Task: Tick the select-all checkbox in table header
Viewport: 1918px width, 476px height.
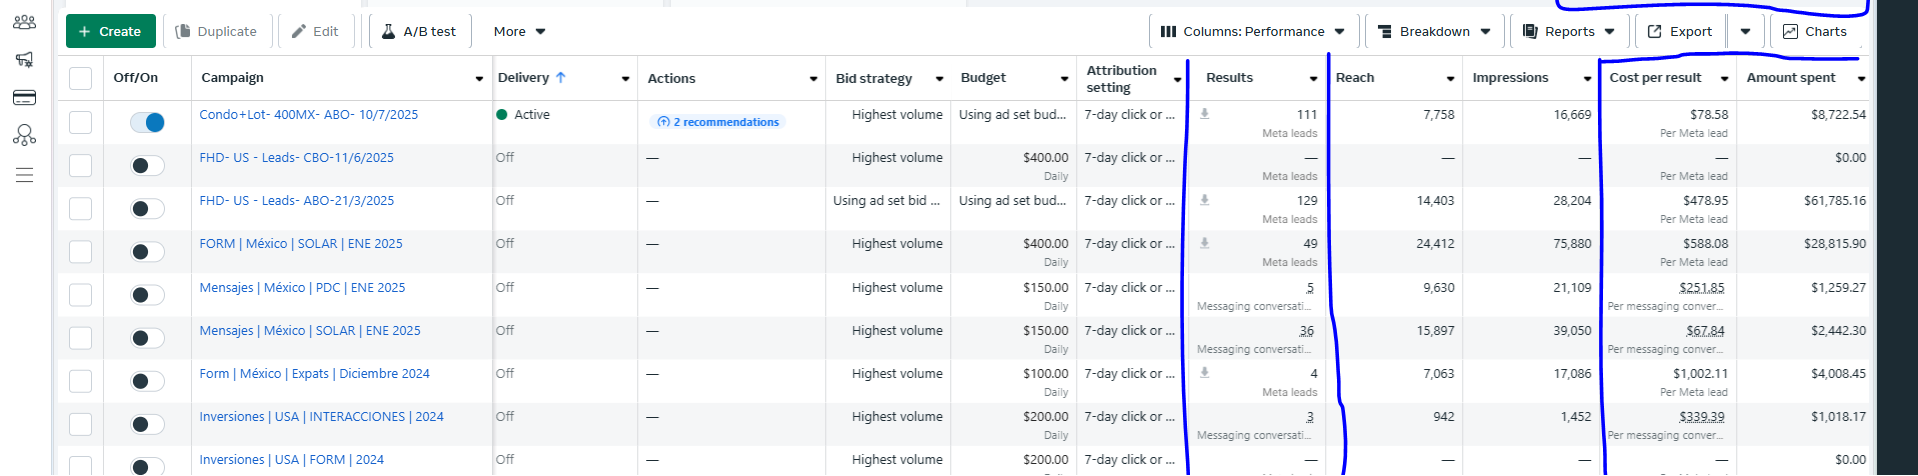Action: point(80,78)
